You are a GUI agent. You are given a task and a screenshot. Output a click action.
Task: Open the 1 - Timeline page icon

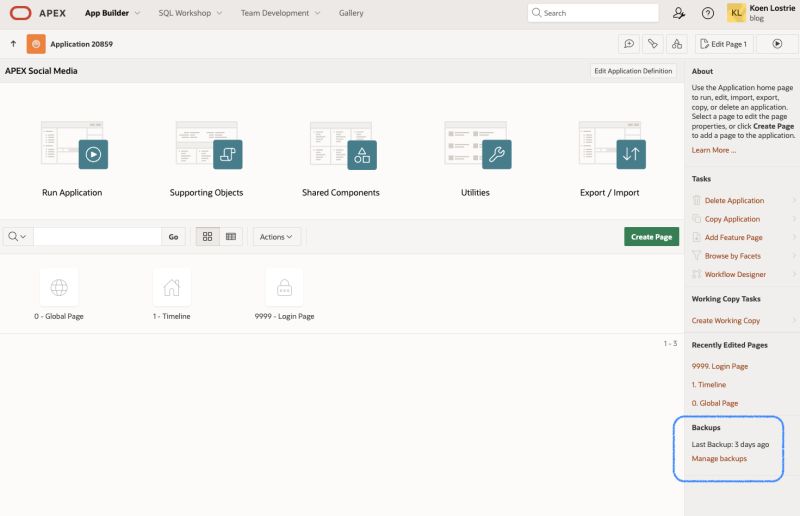(x=171, y=287)
